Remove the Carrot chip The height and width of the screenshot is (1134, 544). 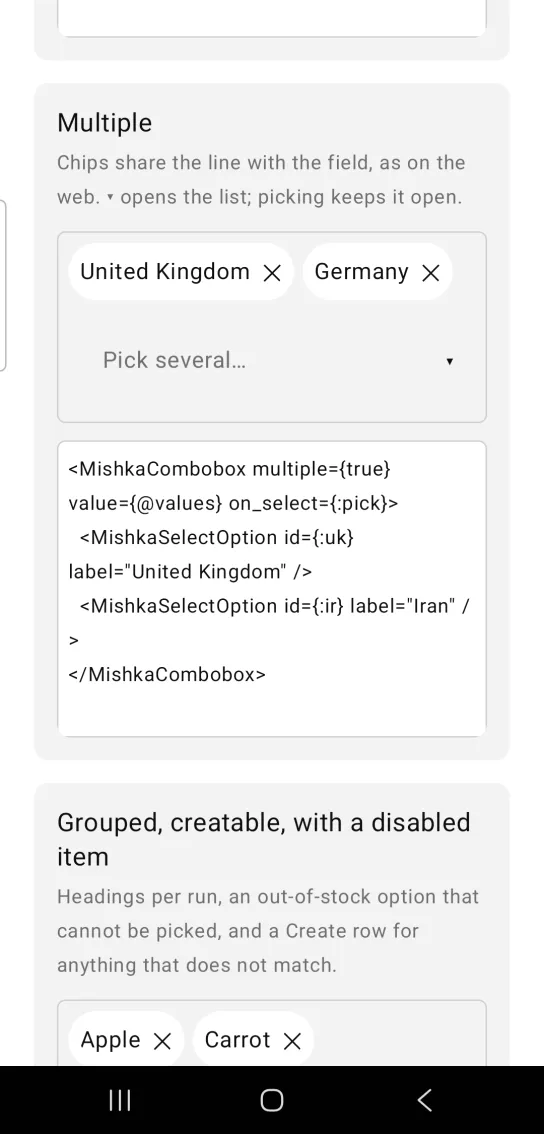click(x=292, y=1041)
